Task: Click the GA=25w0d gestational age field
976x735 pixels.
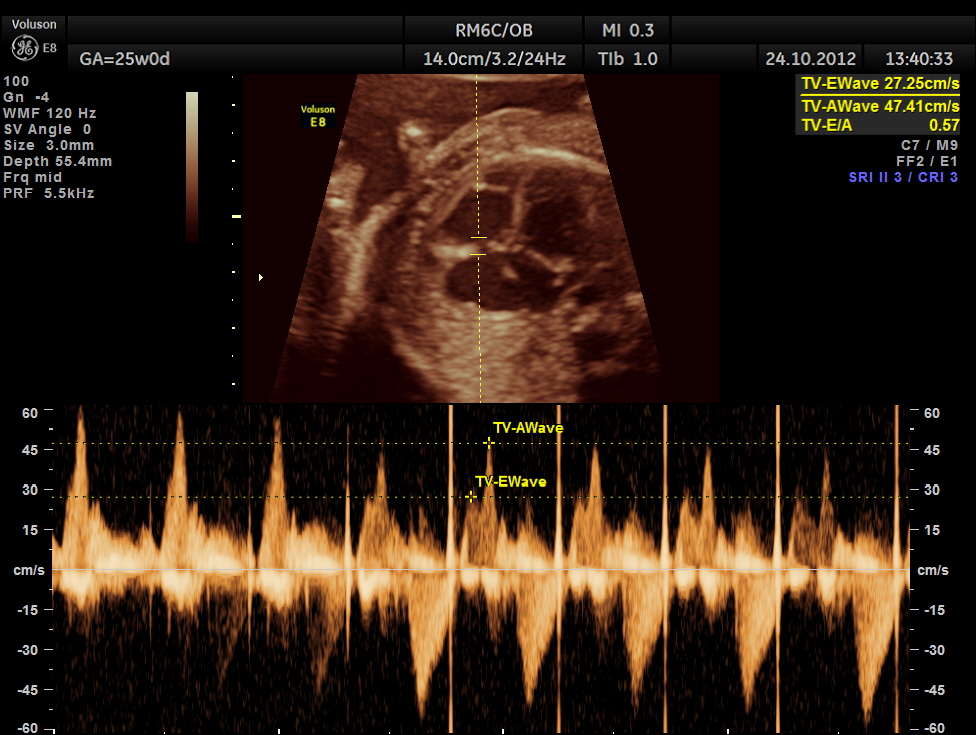Action: pyautogui.click(x=125, y=59)
